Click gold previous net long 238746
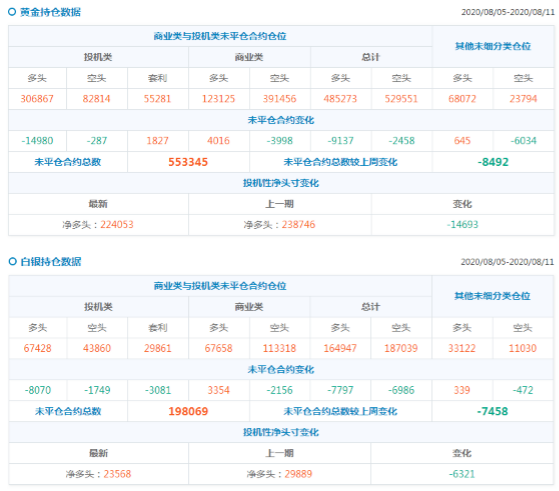Image resolution: width=559 pixels, height=491 pixels. click(298, 224)
